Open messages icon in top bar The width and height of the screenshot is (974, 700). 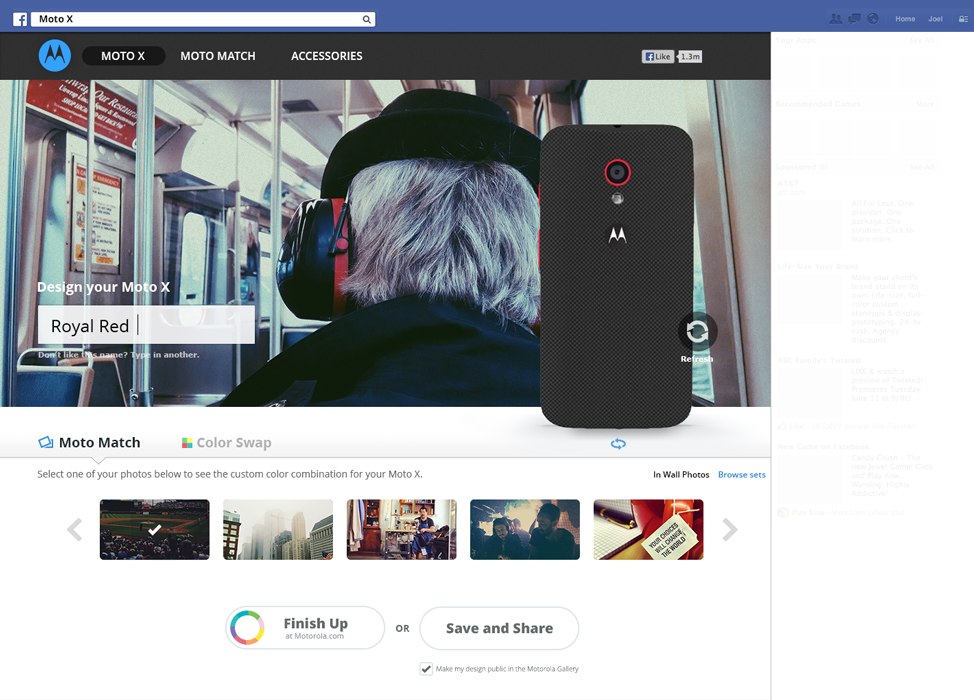855,19
